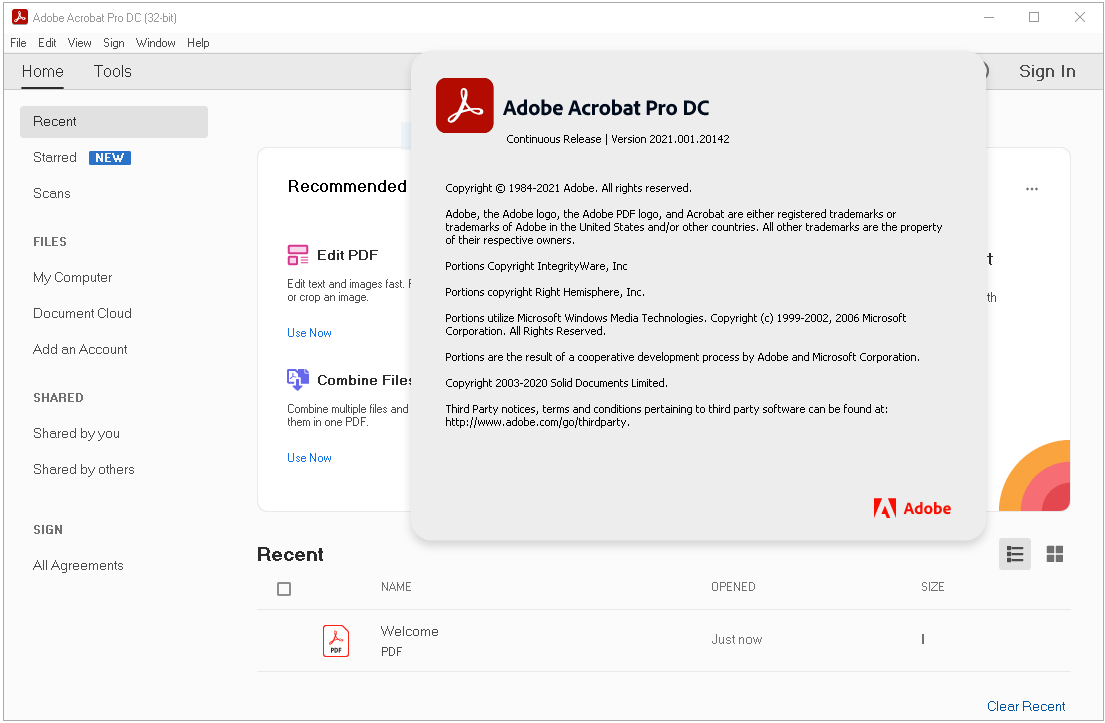Switch to the Home tab

tap(42, 71)
